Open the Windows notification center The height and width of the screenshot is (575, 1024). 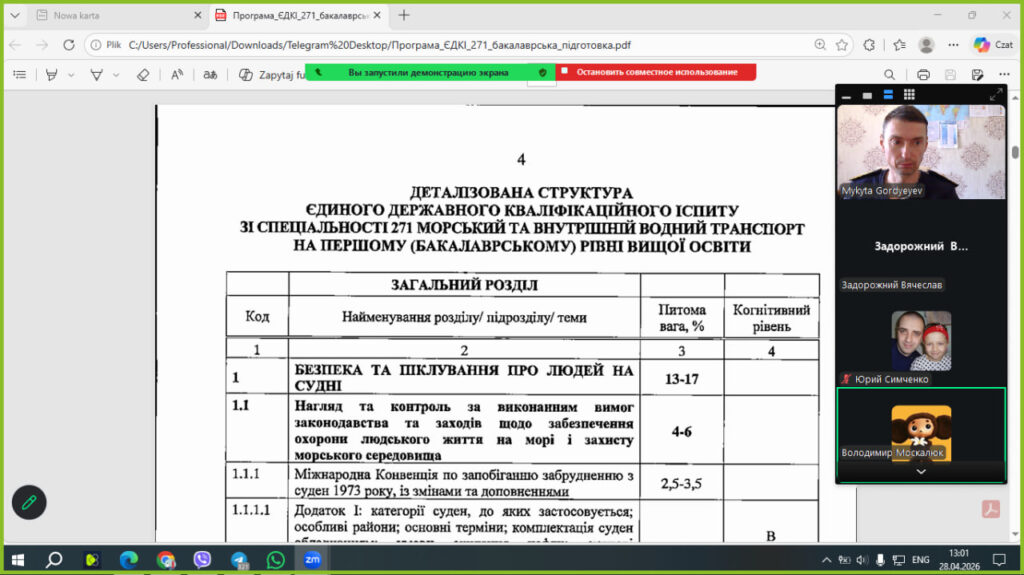point(999,560)
